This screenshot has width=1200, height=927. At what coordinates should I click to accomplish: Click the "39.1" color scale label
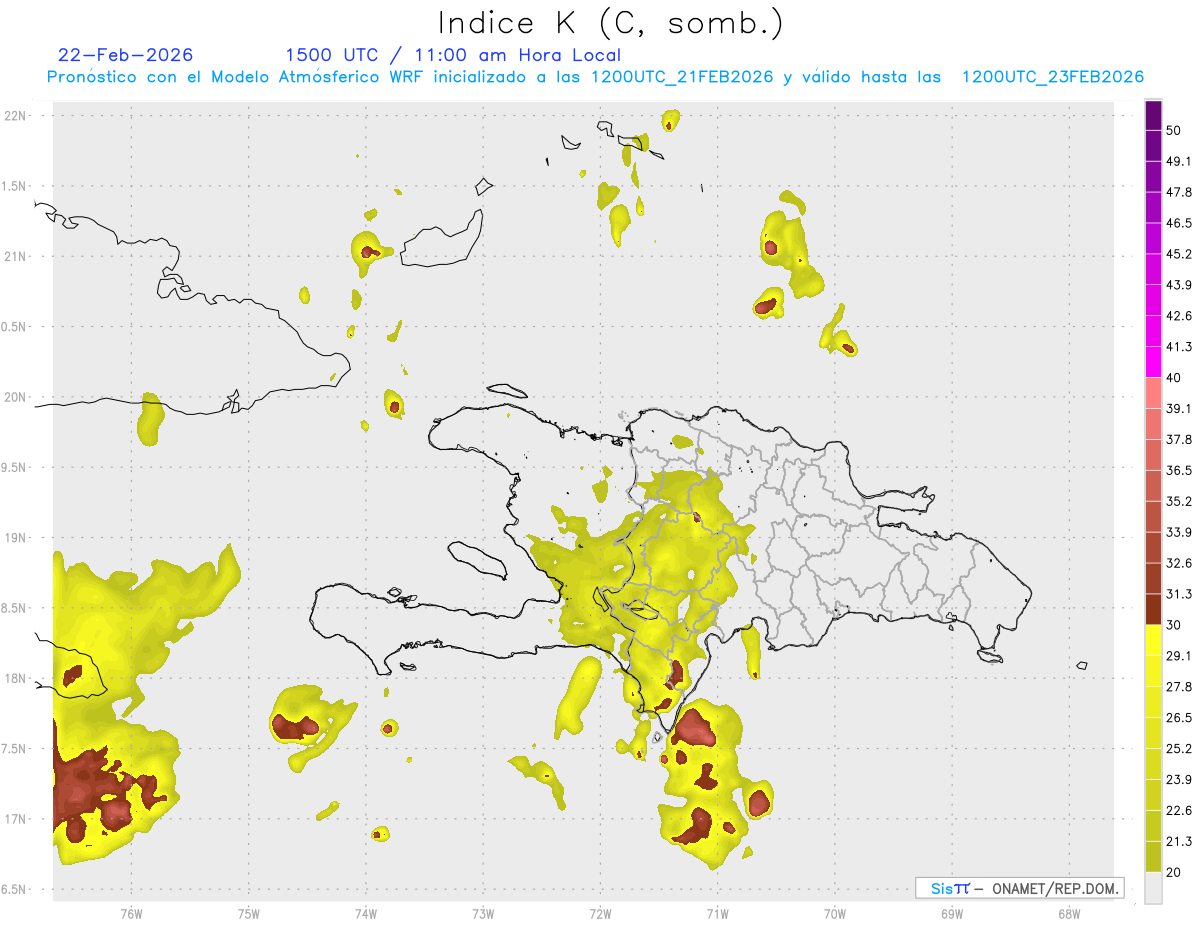(1179, 408)
